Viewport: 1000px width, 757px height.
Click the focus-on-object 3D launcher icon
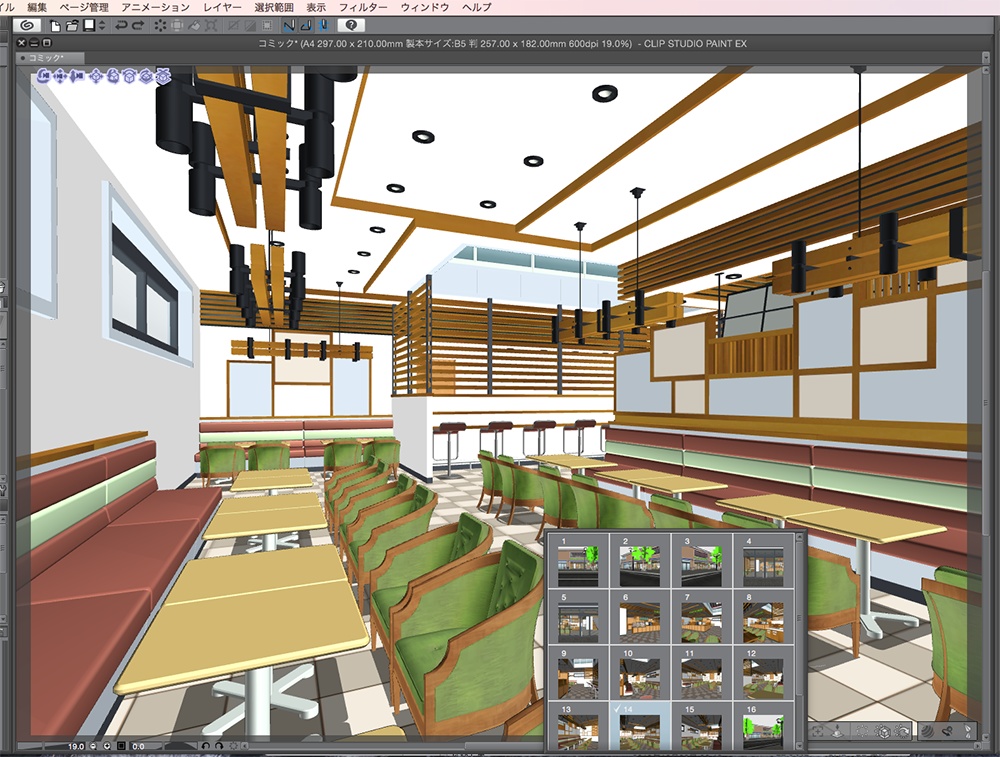click(818, 731)
